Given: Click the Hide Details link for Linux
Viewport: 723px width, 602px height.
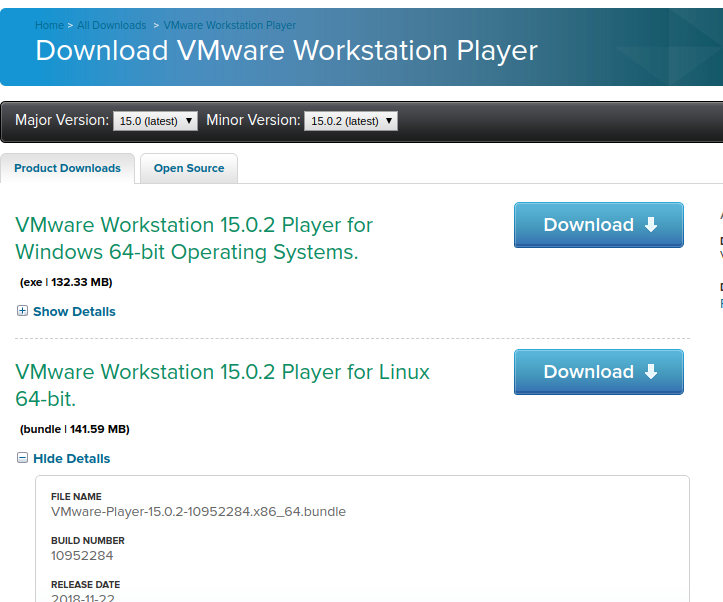Looking at the screenshot, I should [71, 459].
